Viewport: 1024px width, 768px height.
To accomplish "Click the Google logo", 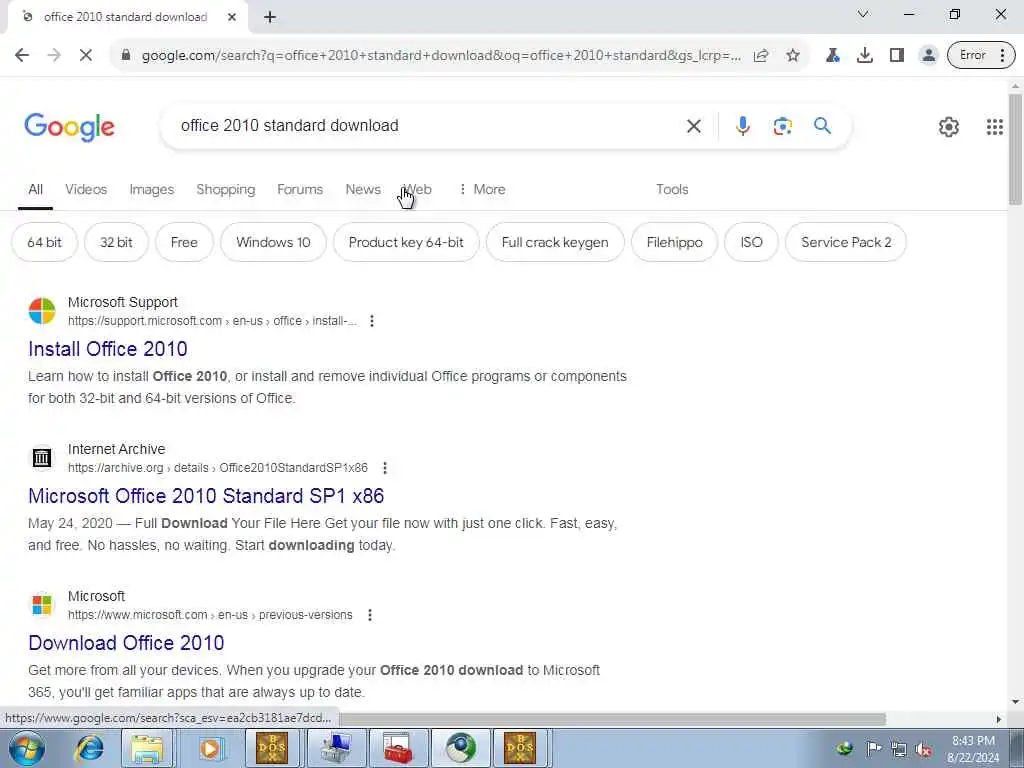I will 69,127.
